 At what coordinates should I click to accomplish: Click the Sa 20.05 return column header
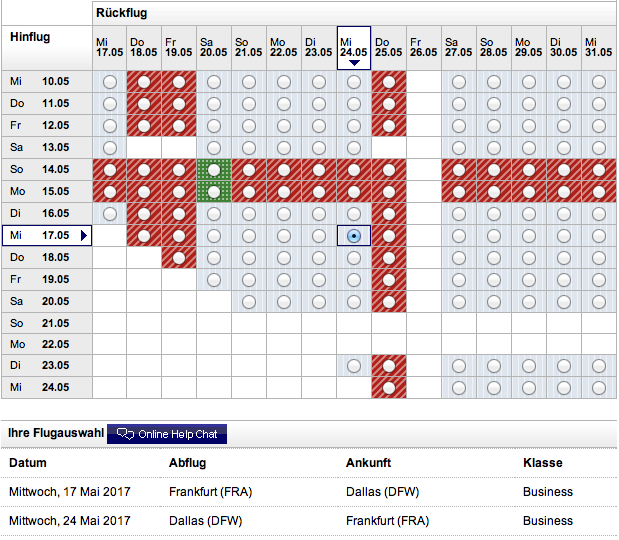point(214,48)
